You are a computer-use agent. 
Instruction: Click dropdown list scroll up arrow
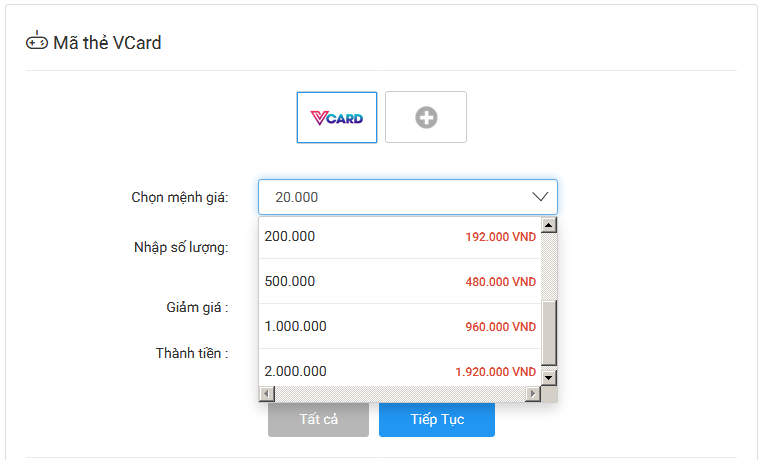coord(548,225)
